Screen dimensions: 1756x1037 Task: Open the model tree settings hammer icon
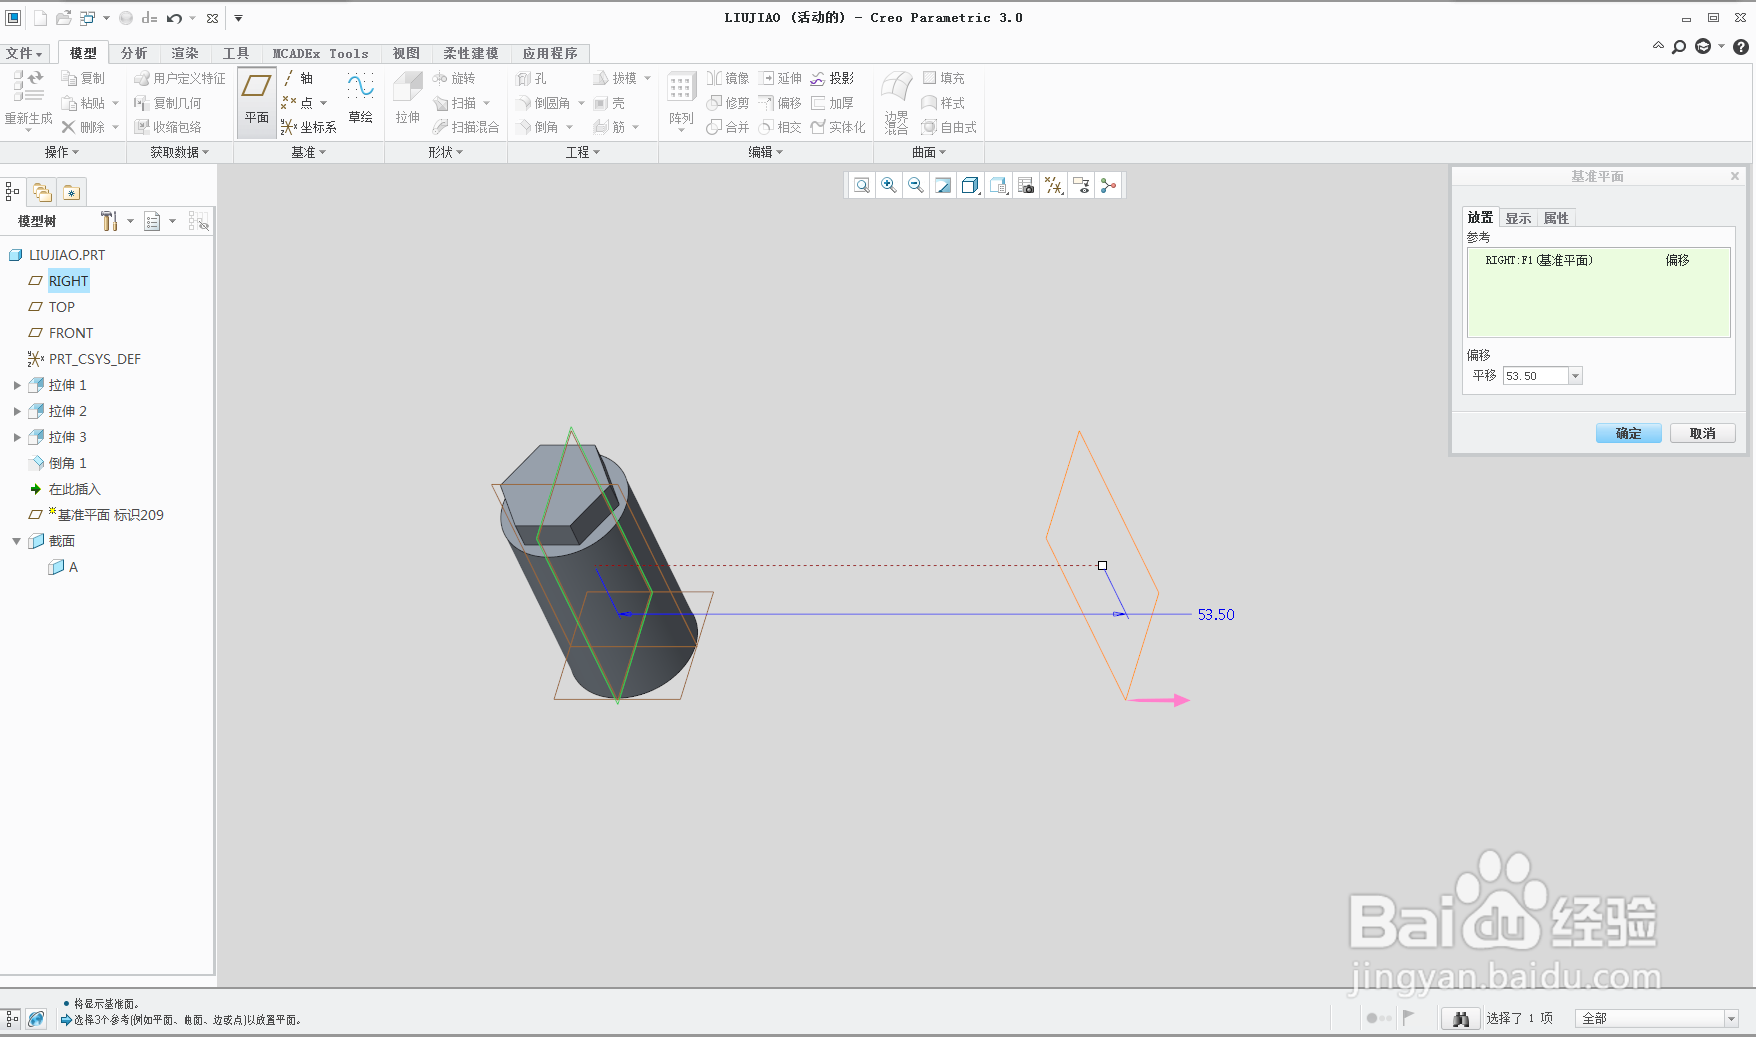click(x=109, y=221)
